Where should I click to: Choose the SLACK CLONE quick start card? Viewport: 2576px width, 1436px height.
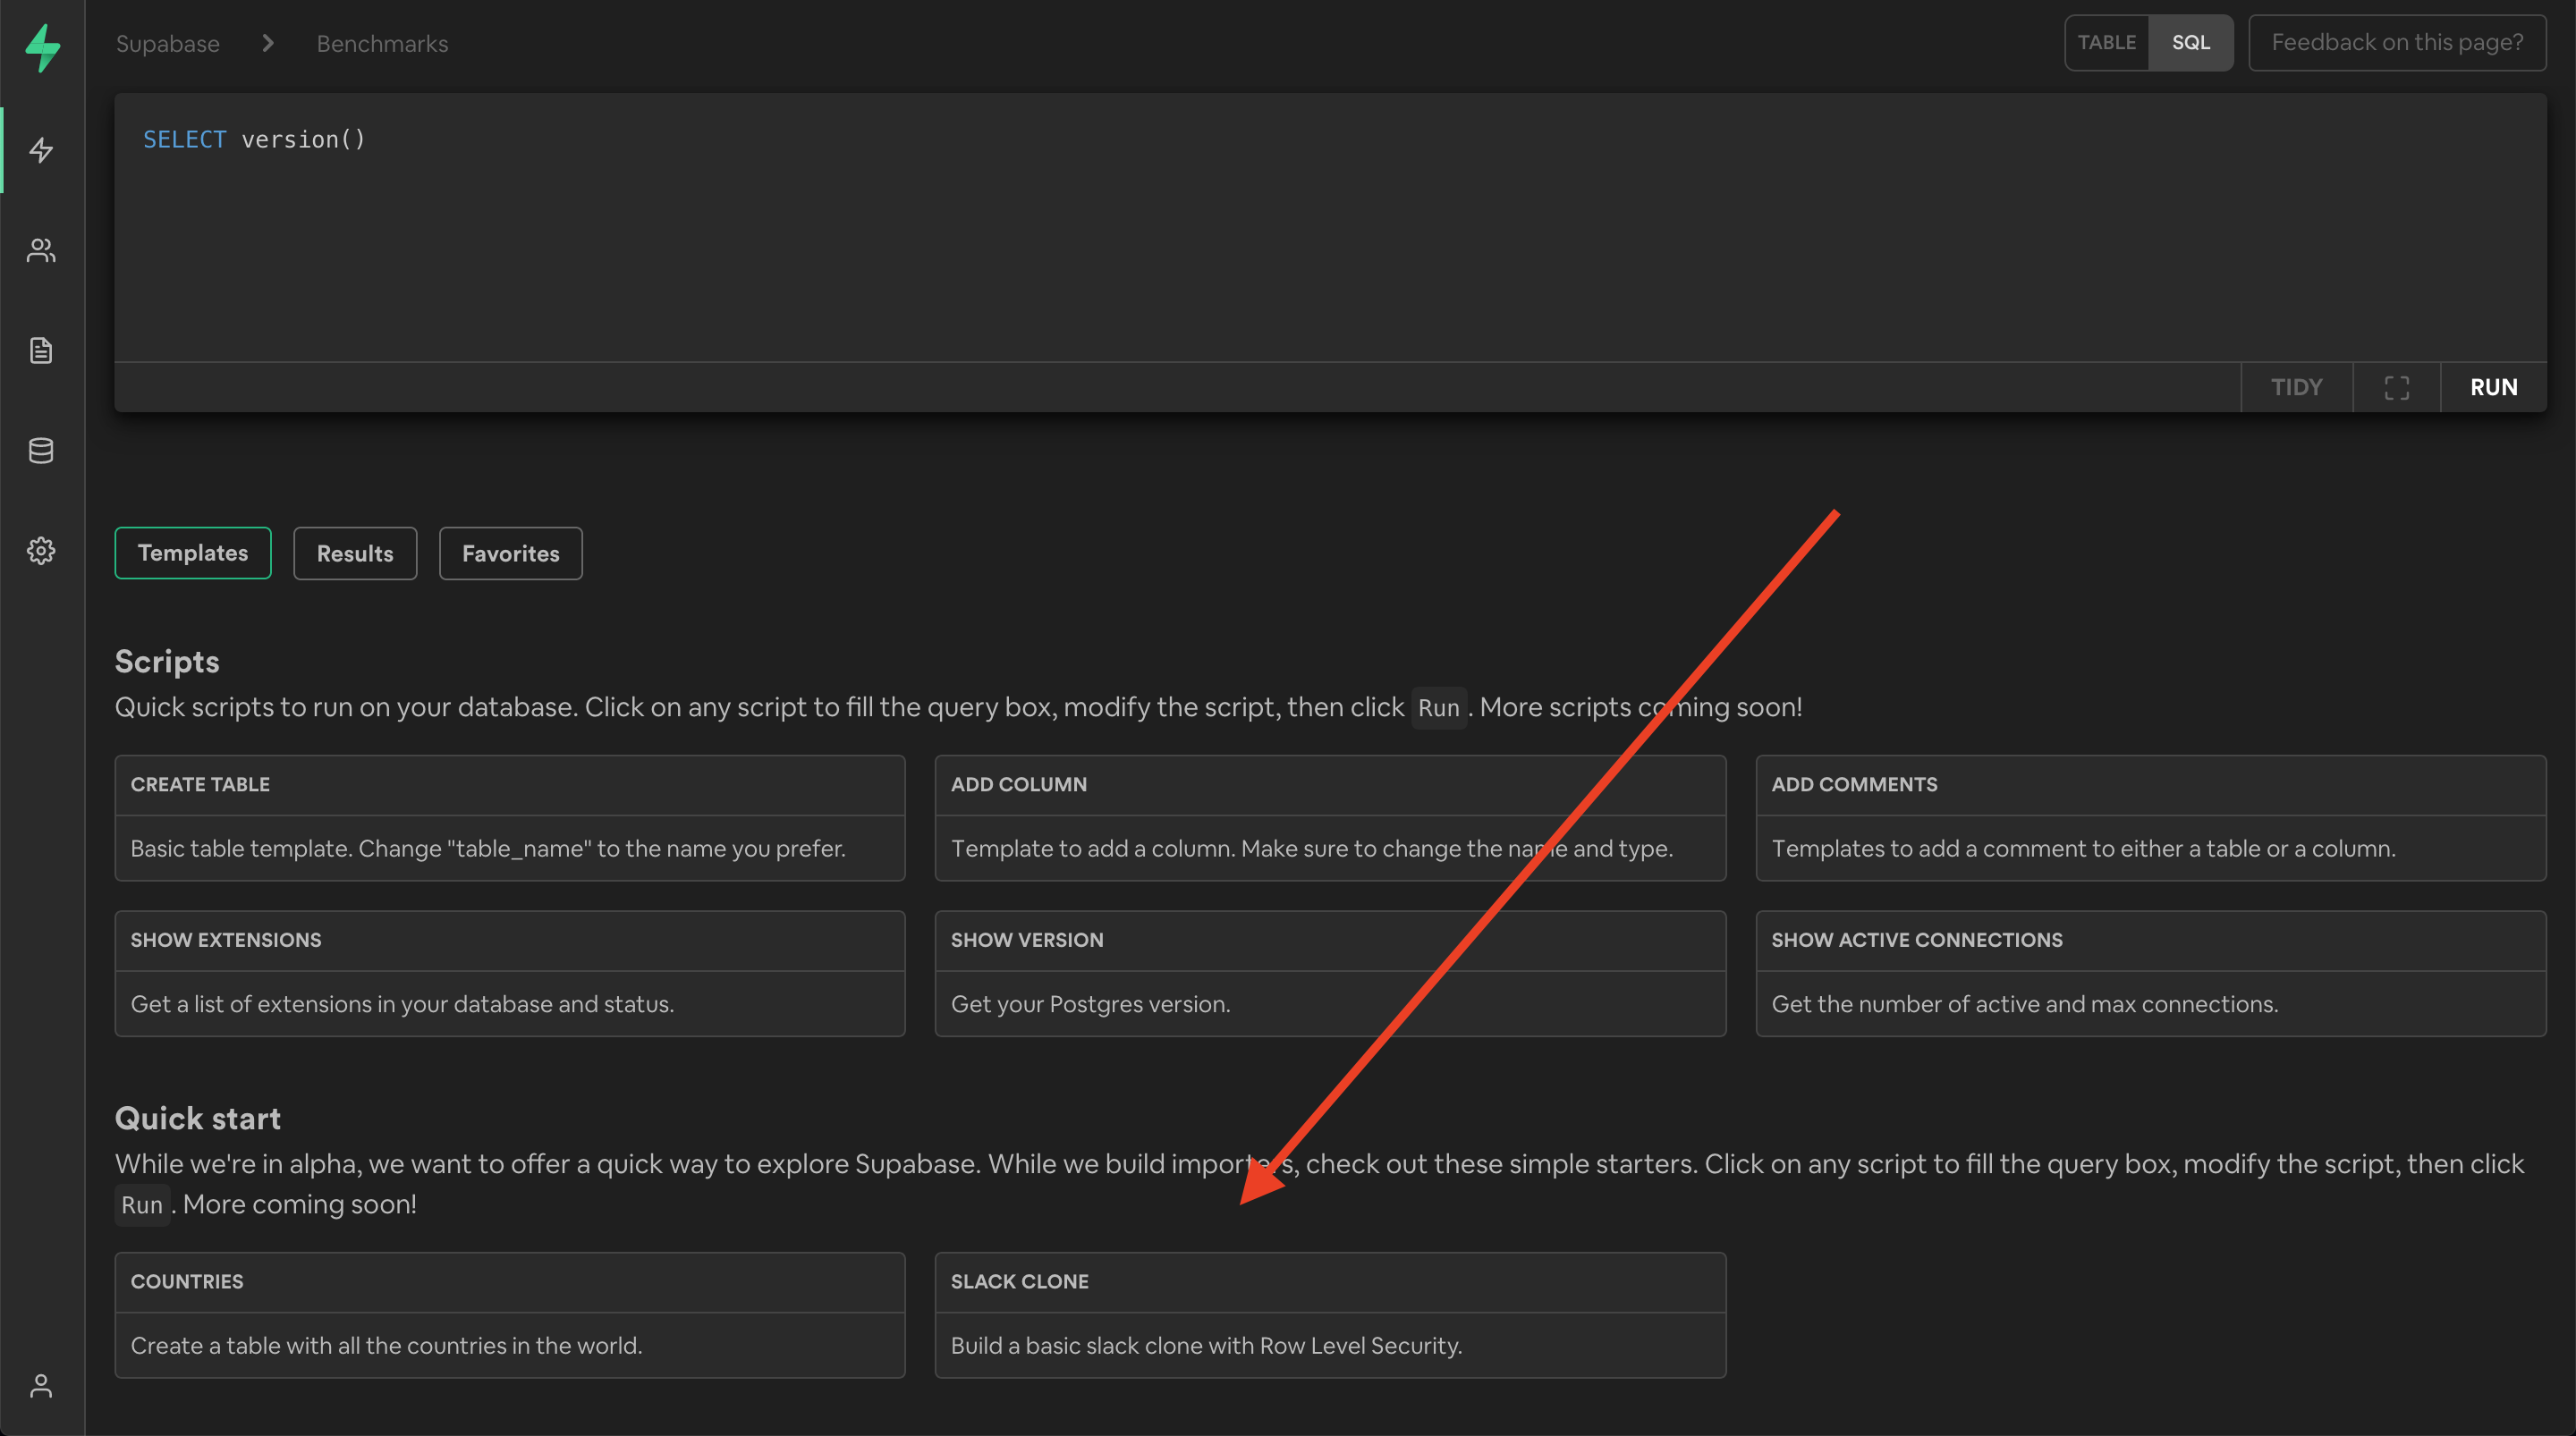point(1329,1314)
